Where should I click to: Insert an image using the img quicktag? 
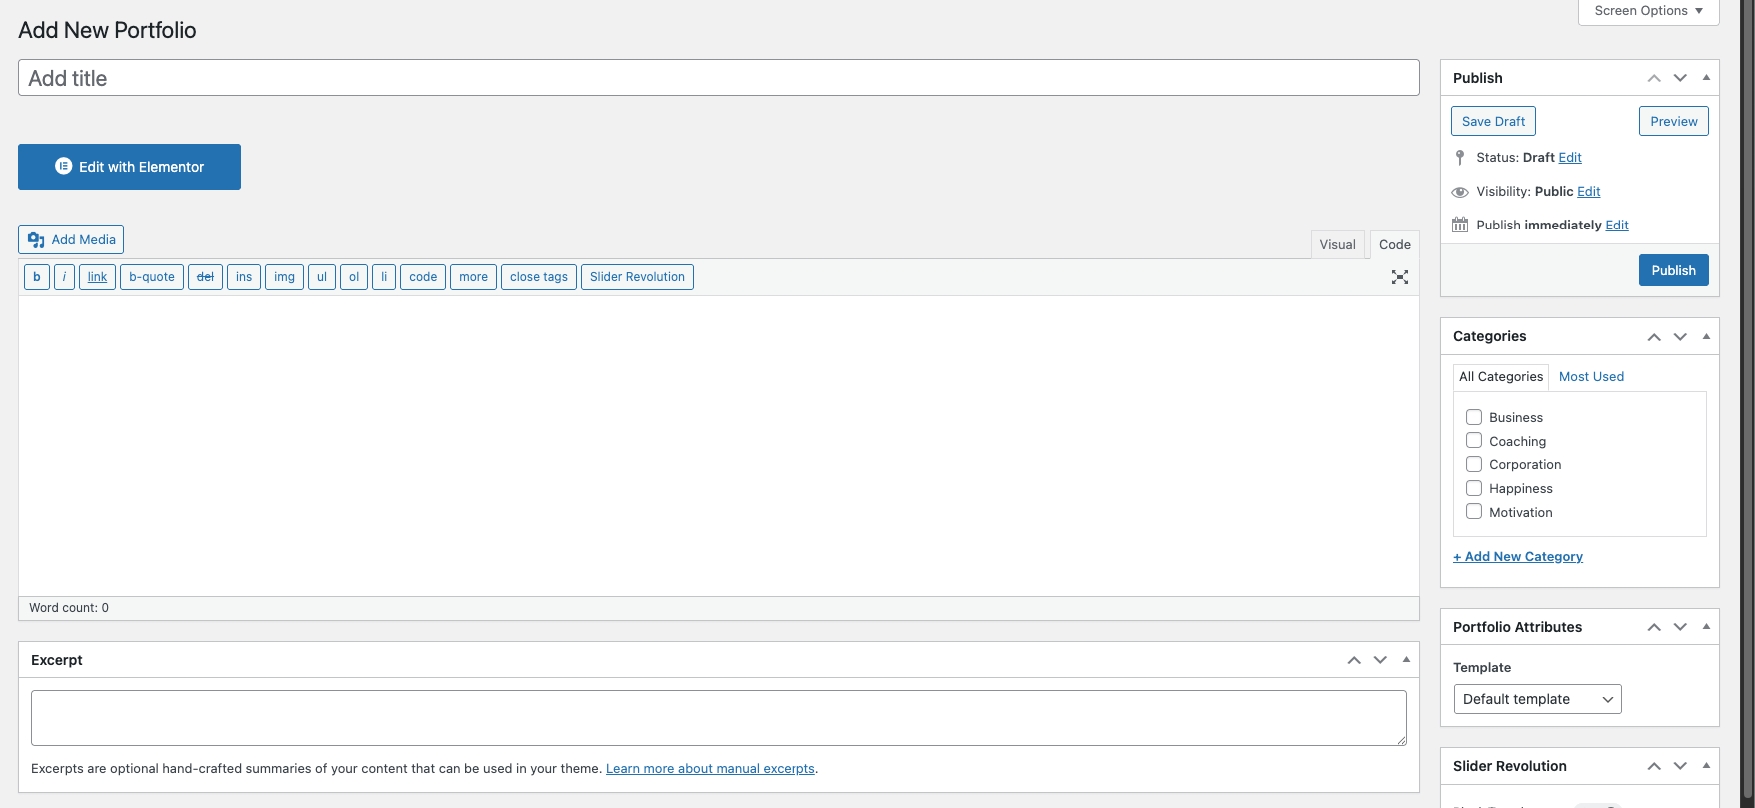pos(284,277)
